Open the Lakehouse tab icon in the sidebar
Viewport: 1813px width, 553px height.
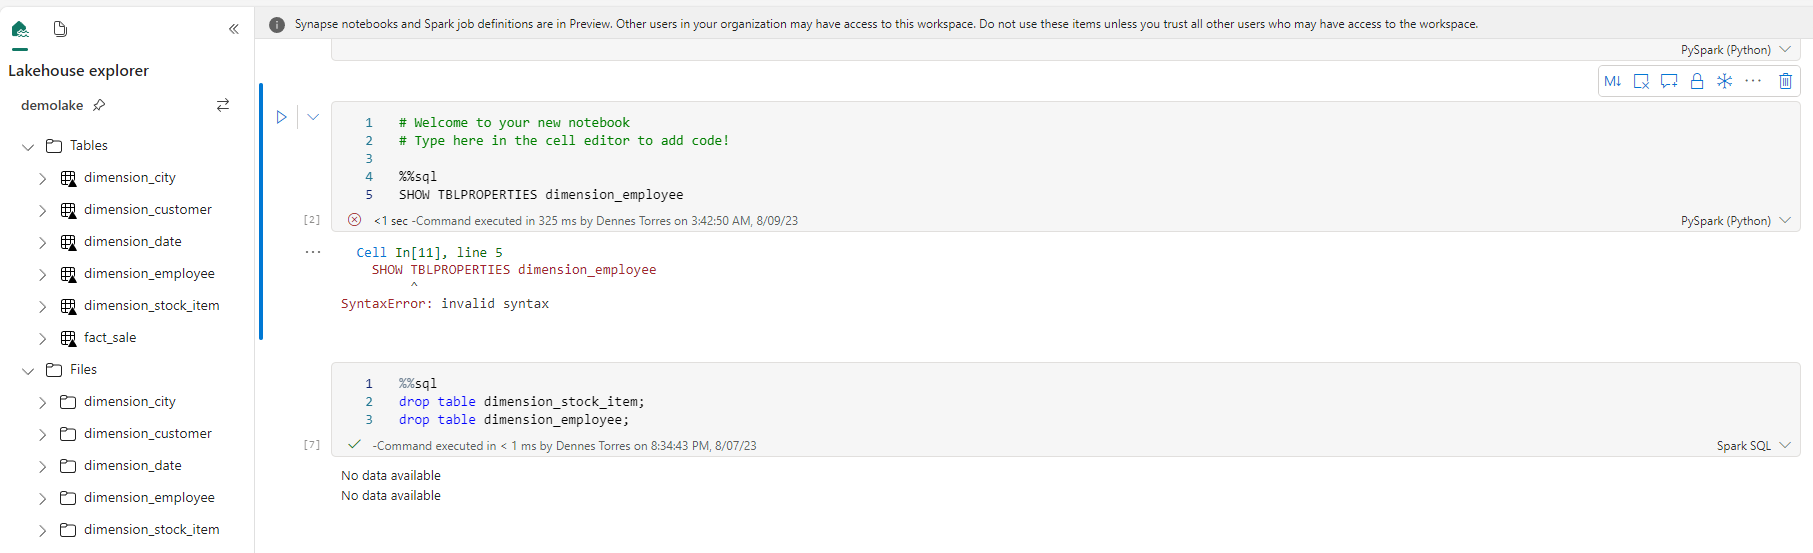coord(20,30)
